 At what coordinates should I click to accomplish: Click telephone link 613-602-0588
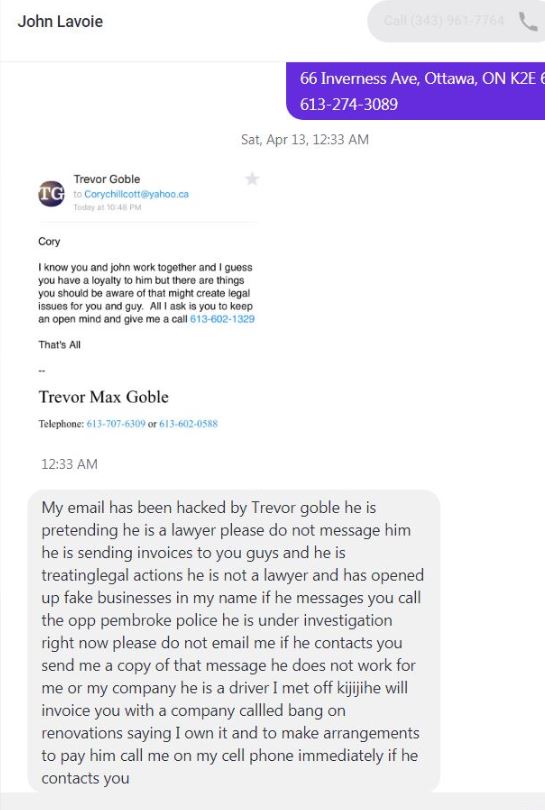click(x=189, y=424)
